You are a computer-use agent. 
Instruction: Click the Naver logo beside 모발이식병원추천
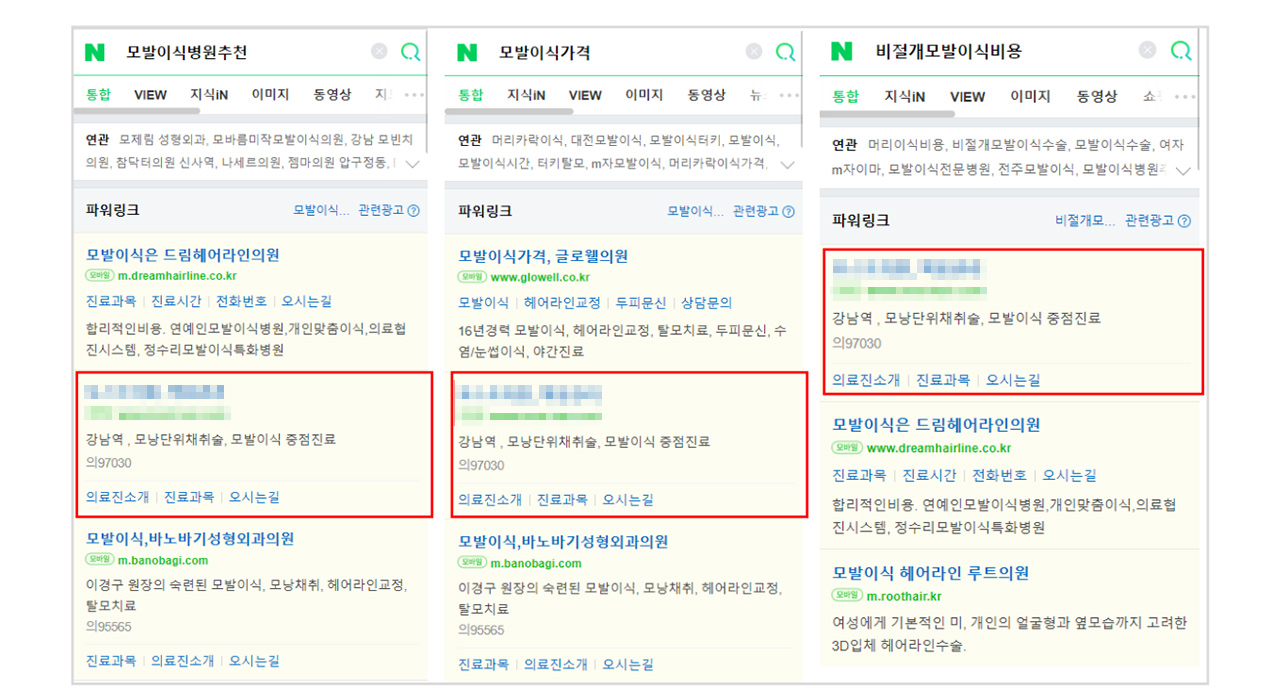pyautogui.click(x=95, y=52)
